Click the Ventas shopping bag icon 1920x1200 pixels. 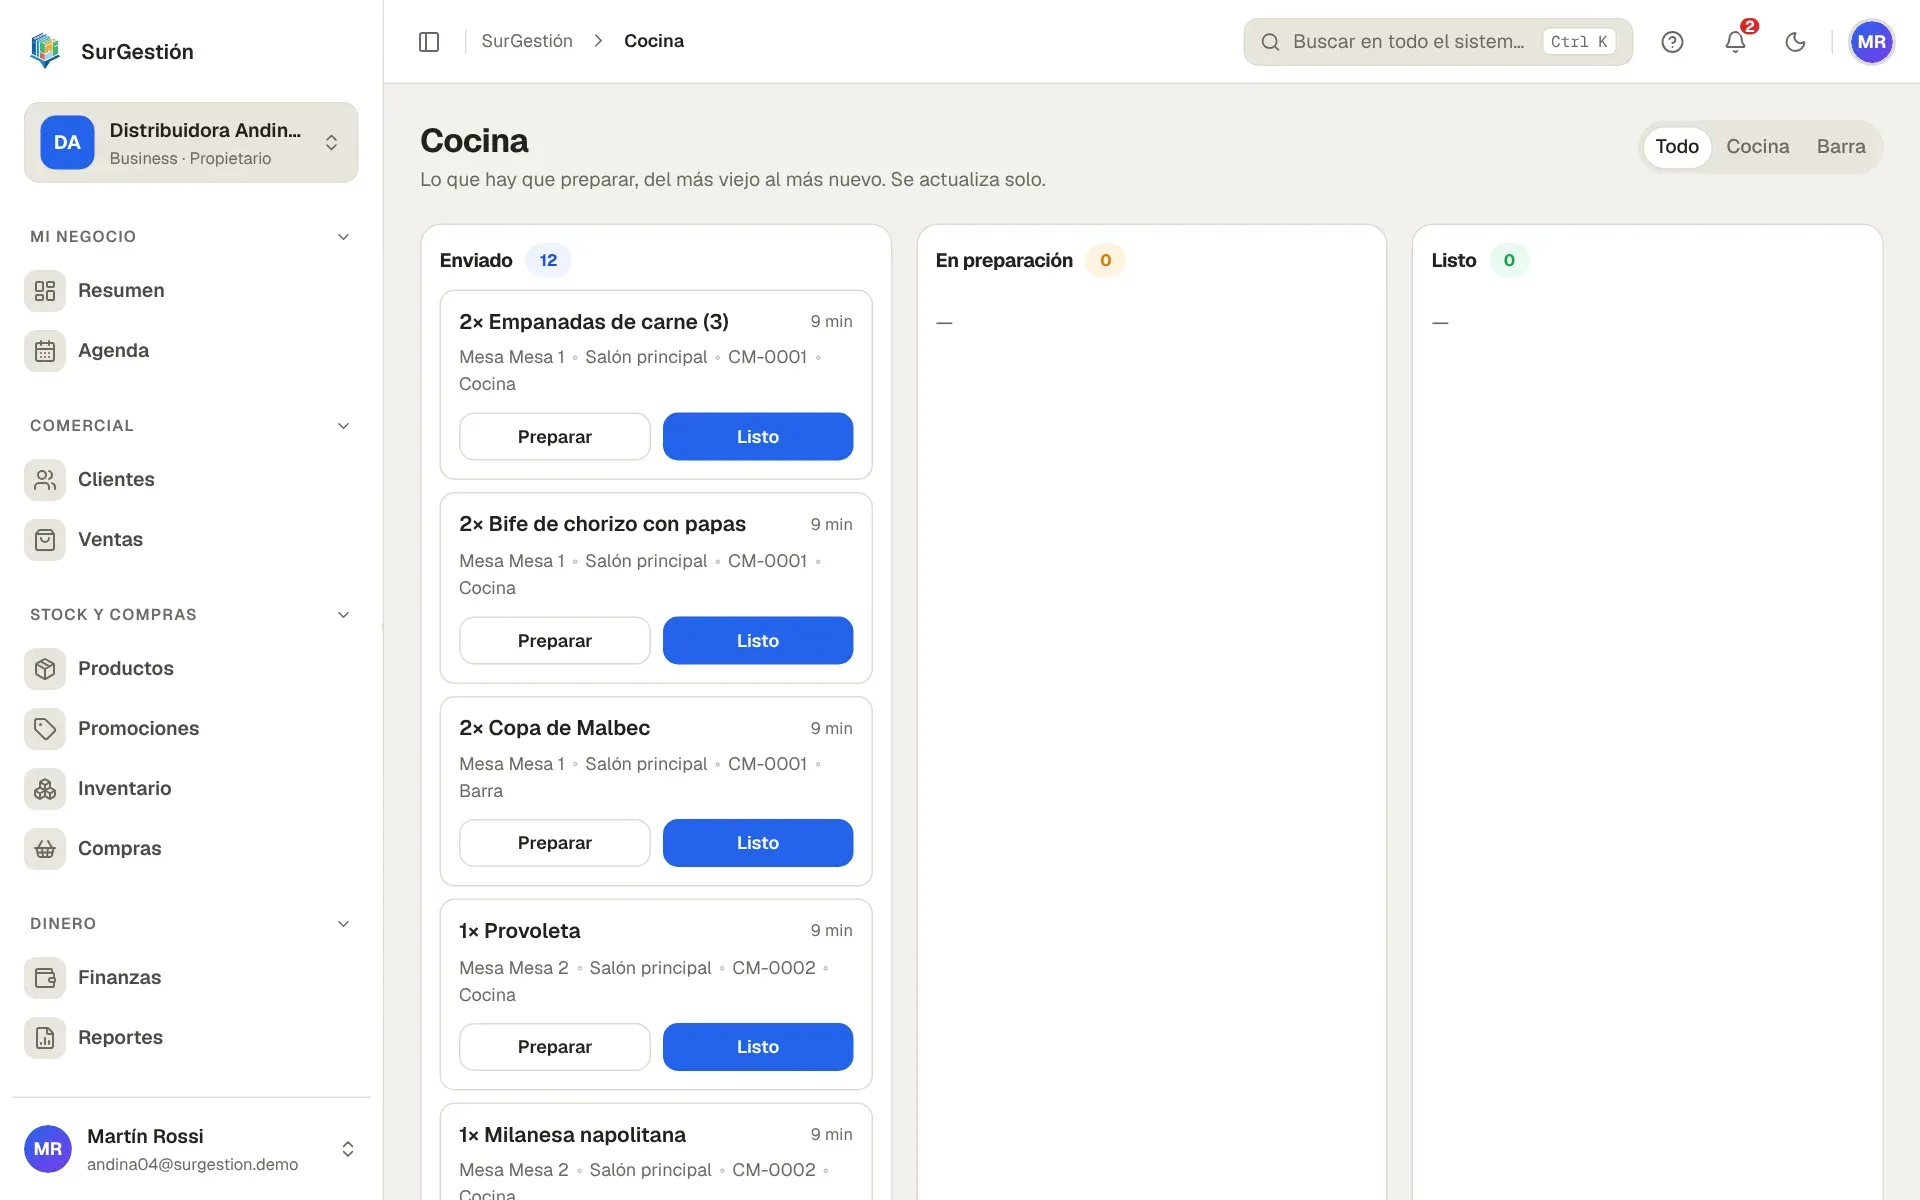[x=45, y=540]
